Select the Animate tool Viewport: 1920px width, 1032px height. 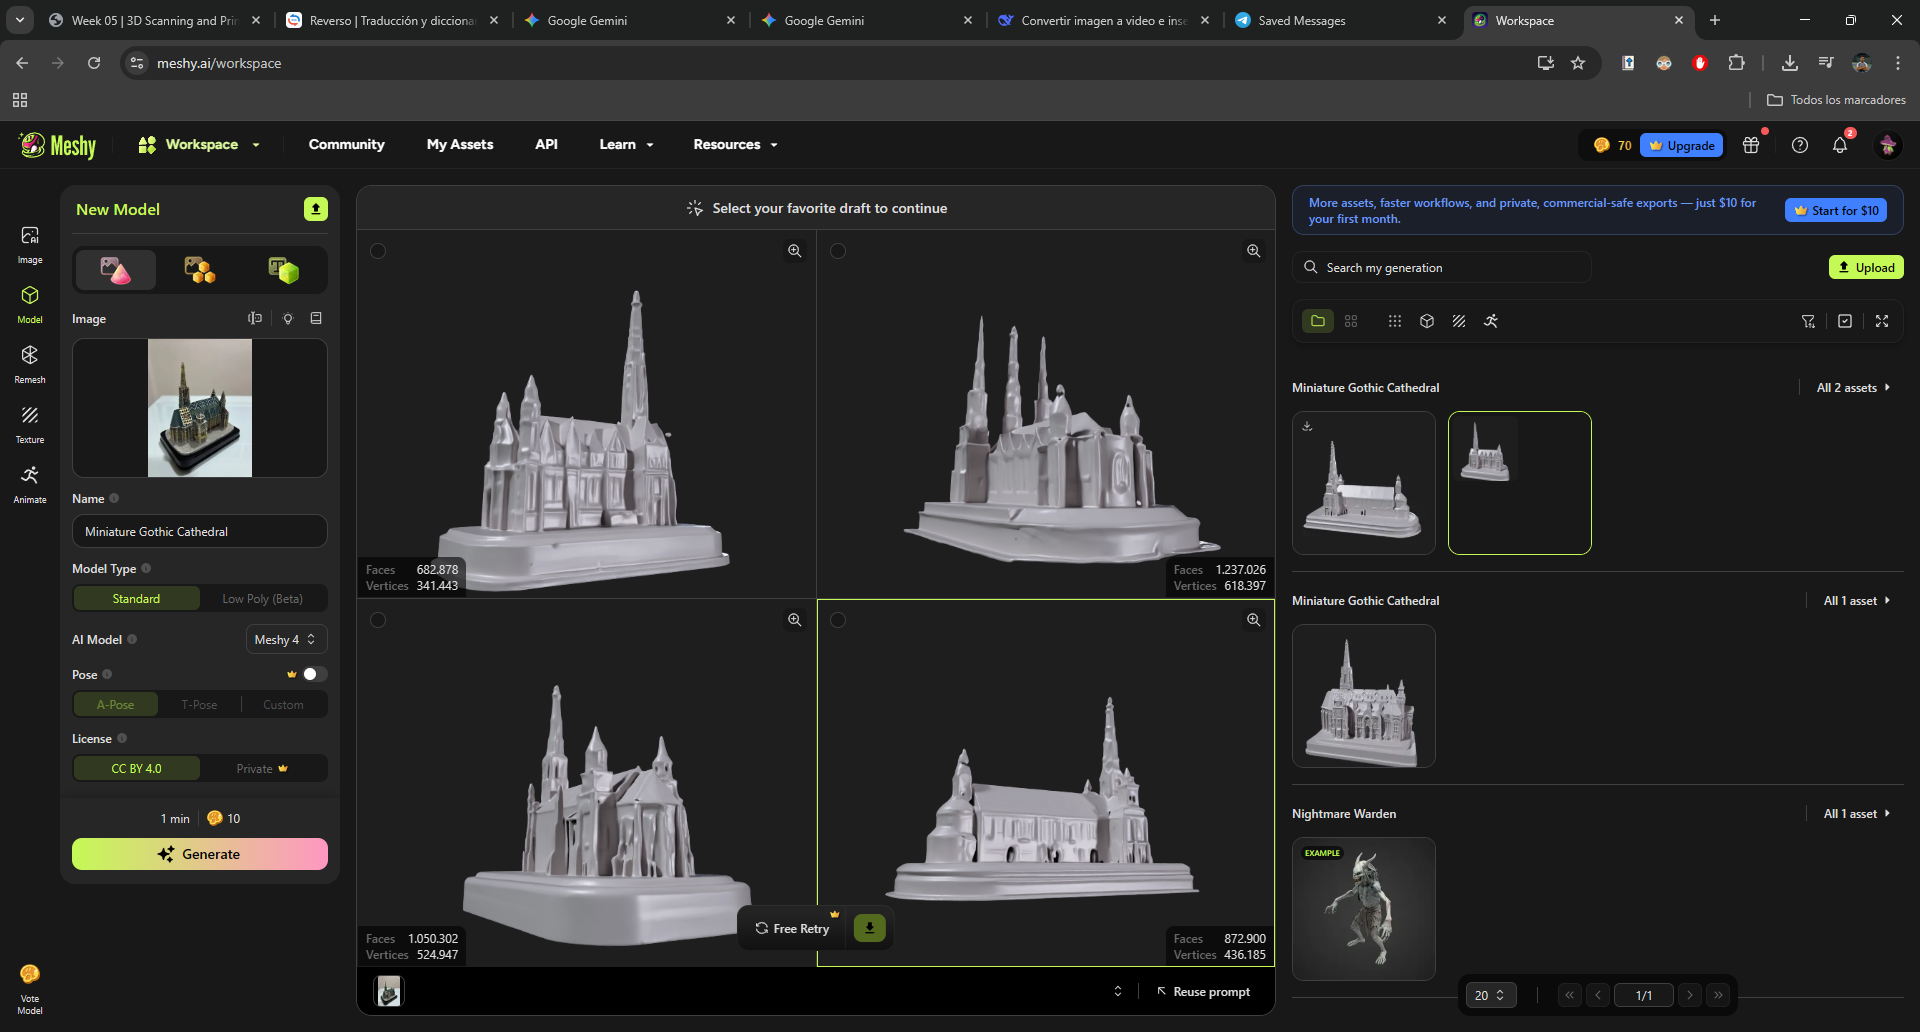pos(30,483)
